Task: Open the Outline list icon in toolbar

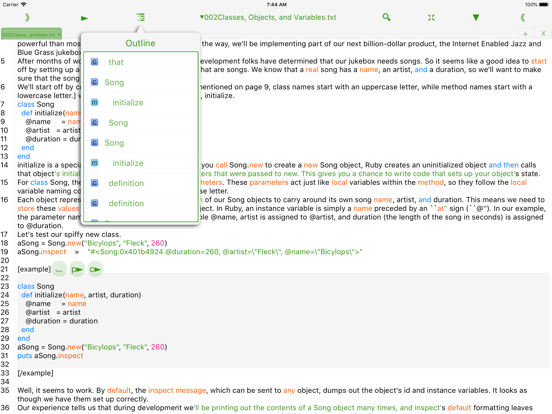Action: [140, 17]
